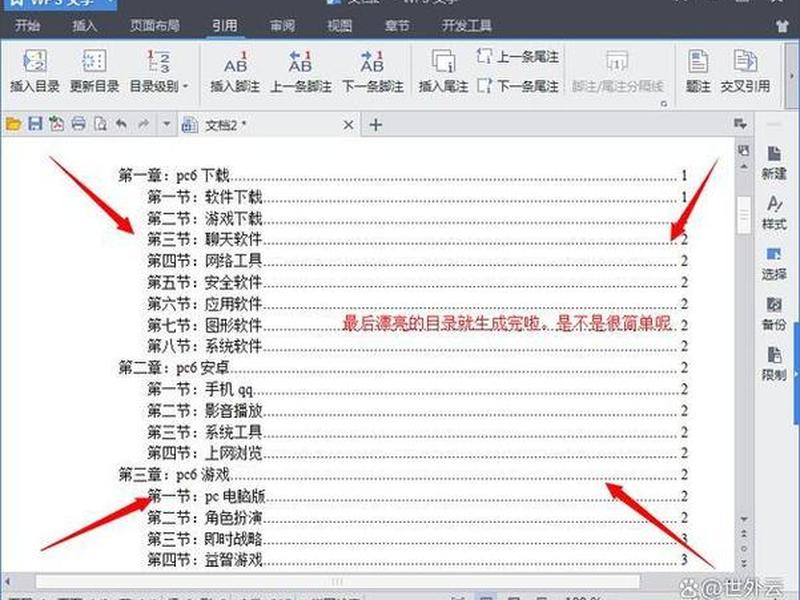Click the next page double arrow

(x=744, y=563)
